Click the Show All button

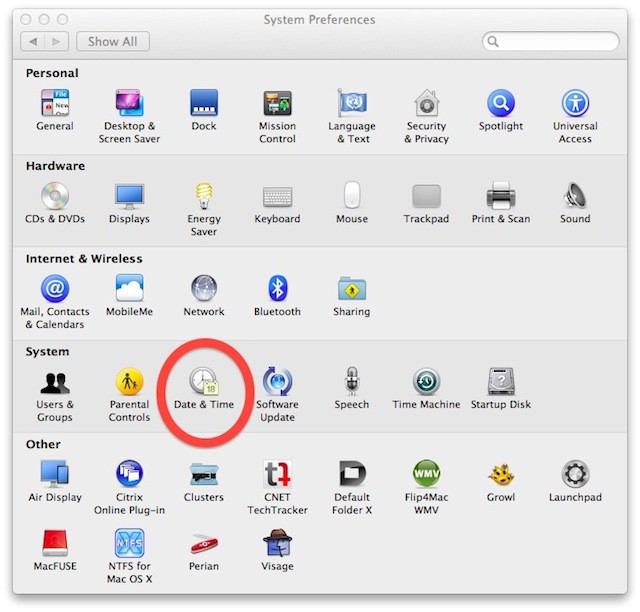pos(112,42)
